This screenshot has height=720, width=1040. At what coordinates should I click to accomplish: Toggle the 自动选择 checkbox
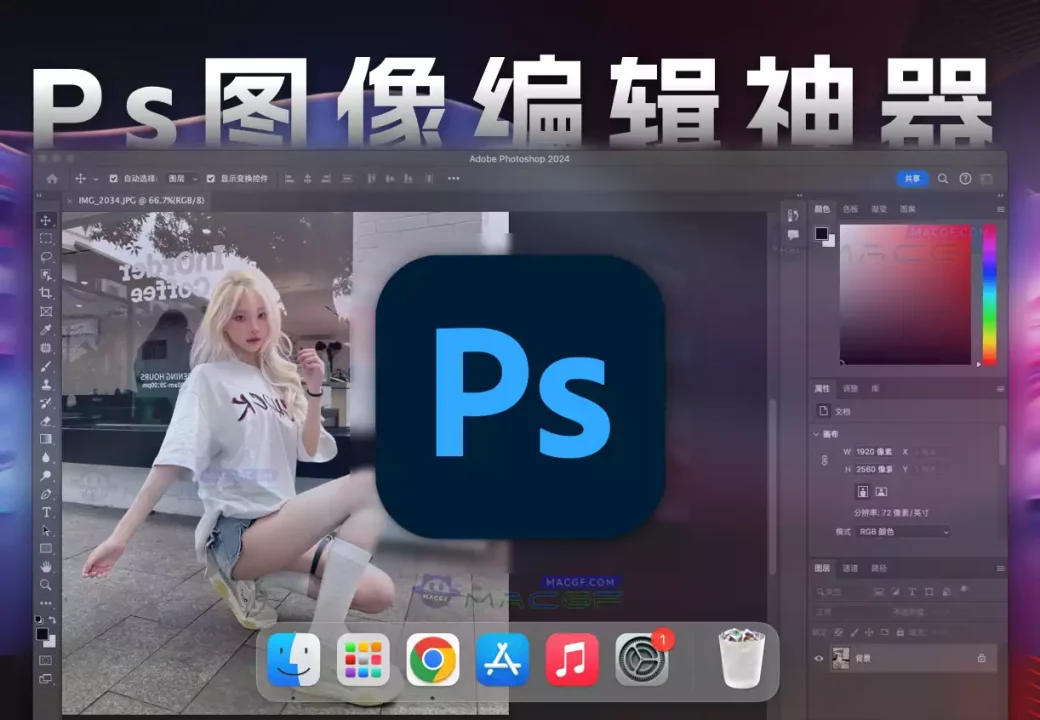tap(113, 179)
